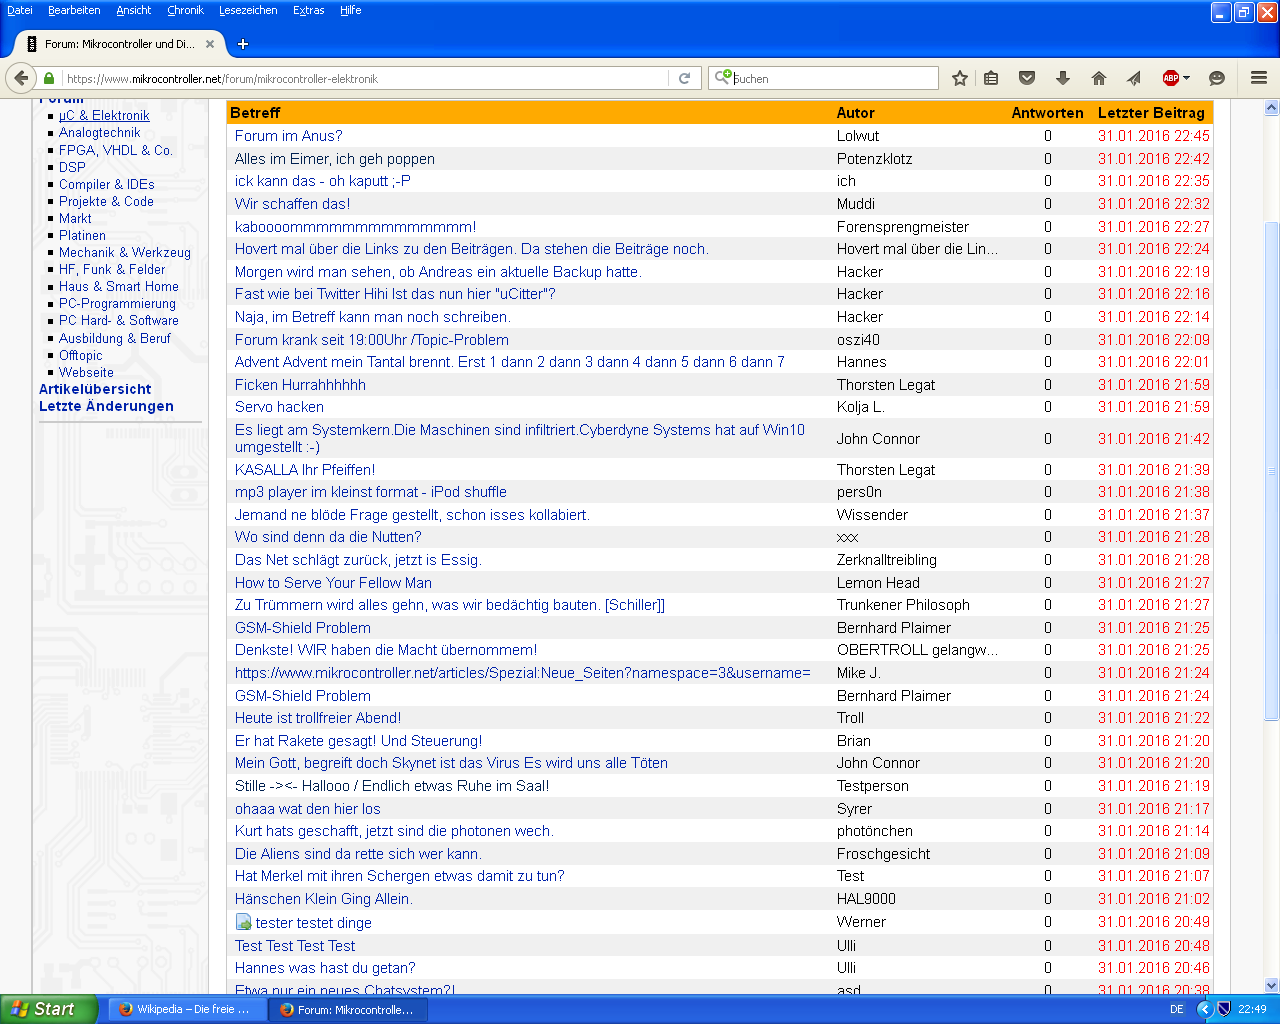Open PC-Programmierung sidebar link
This screenshot has width=1280, height=1024.
[117, 303]
